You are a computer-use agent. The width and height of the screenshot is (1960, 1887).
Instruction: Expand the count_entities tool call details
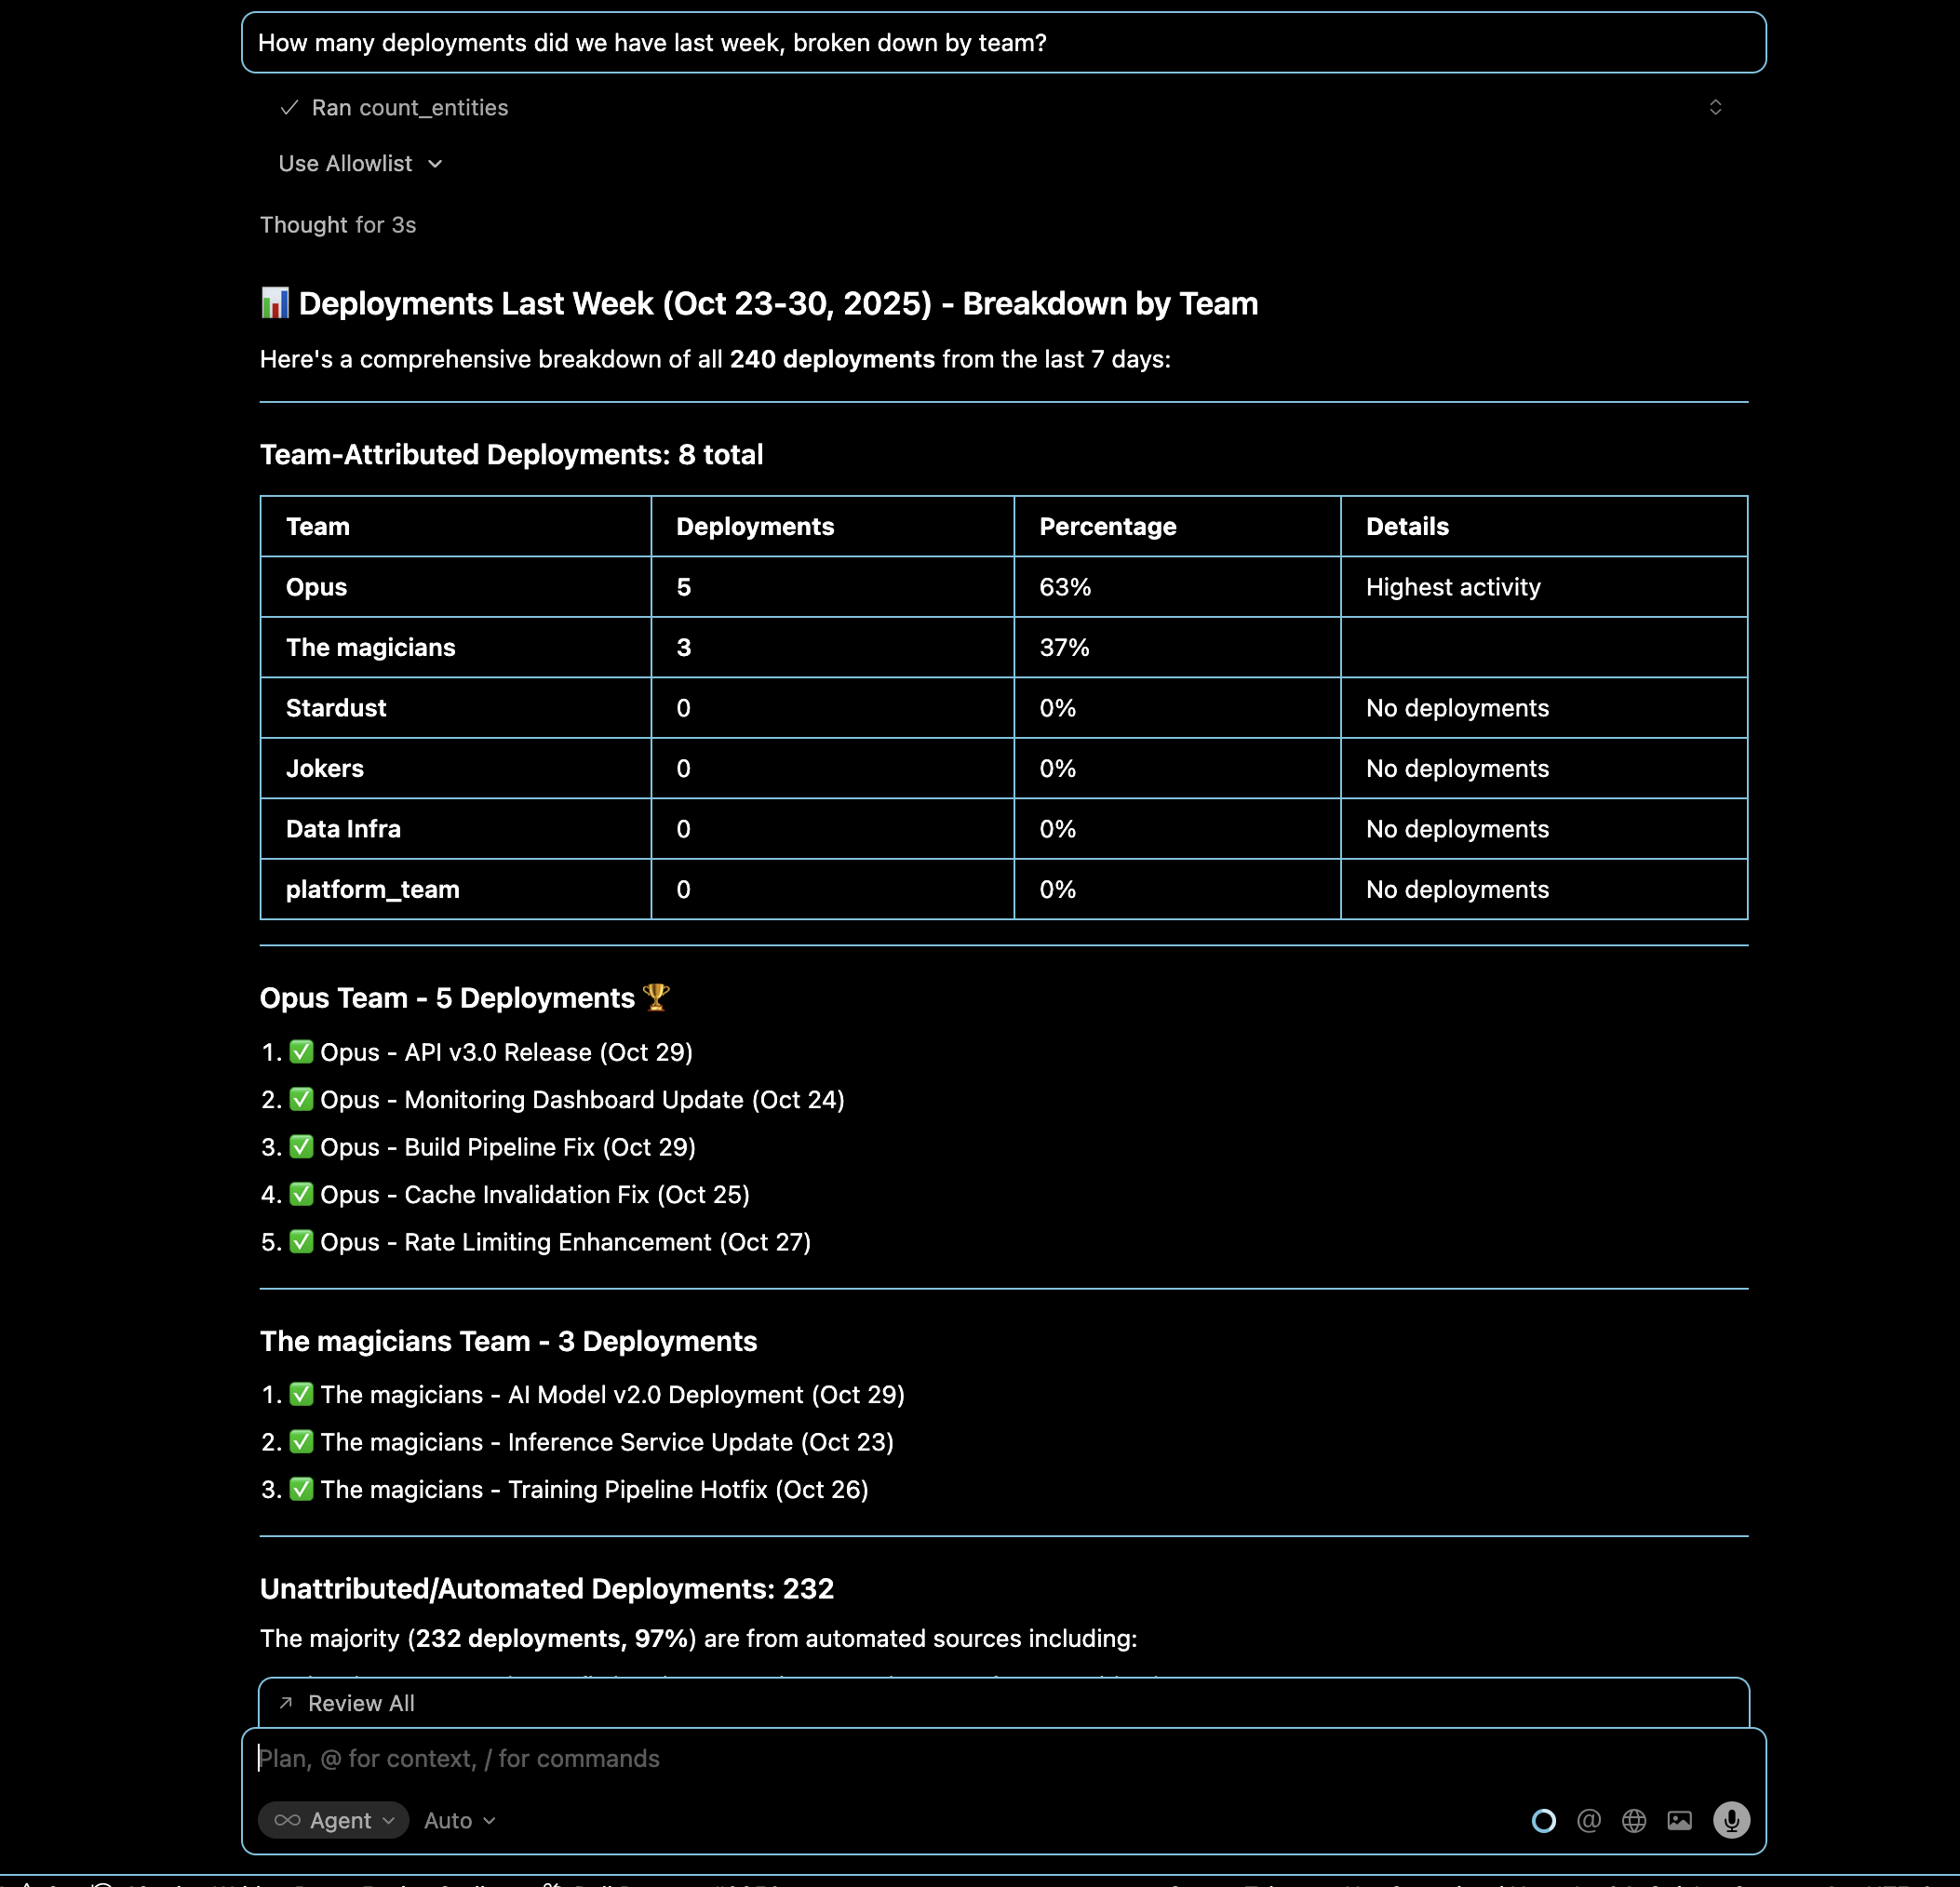[x=1715, y=107]
